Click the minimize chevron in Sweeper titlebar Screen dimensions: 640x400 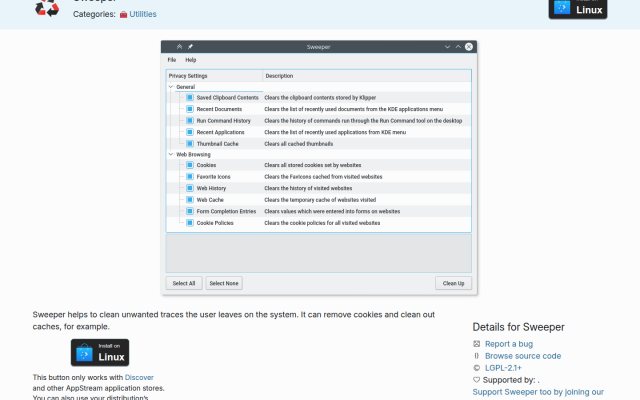(x=447, y=47)
